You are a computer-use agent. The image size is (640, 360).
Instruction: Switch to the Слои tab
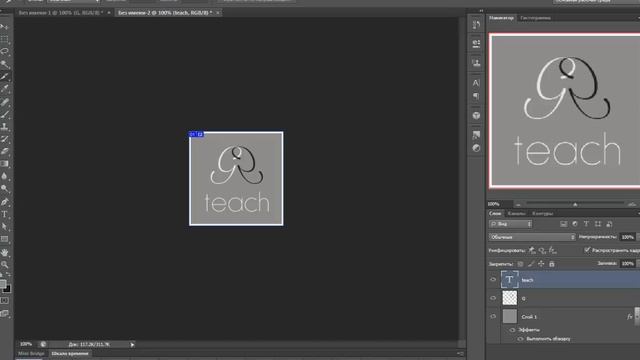495,213
